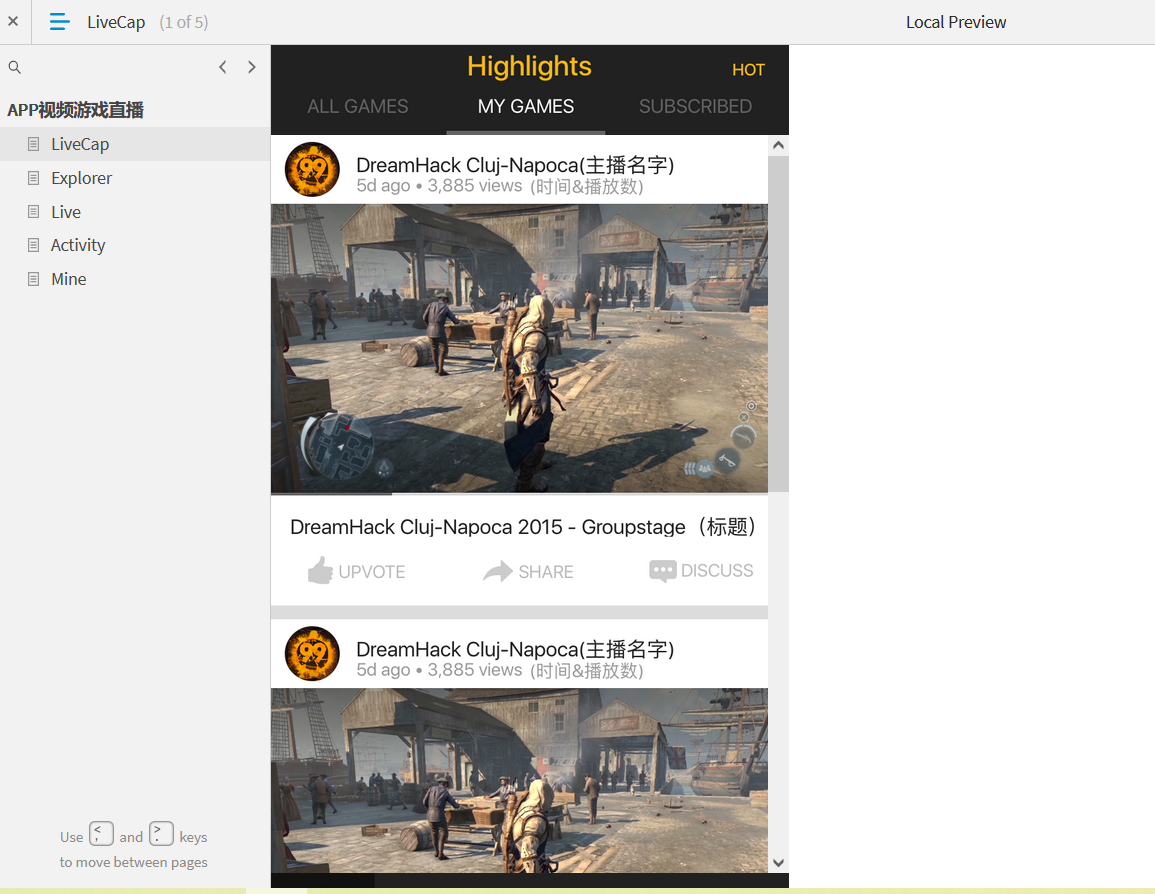This screenshot has width=1155, height=894.
Task: Upvote the first post with thumbs-up icon
Action: pos(320,571)
